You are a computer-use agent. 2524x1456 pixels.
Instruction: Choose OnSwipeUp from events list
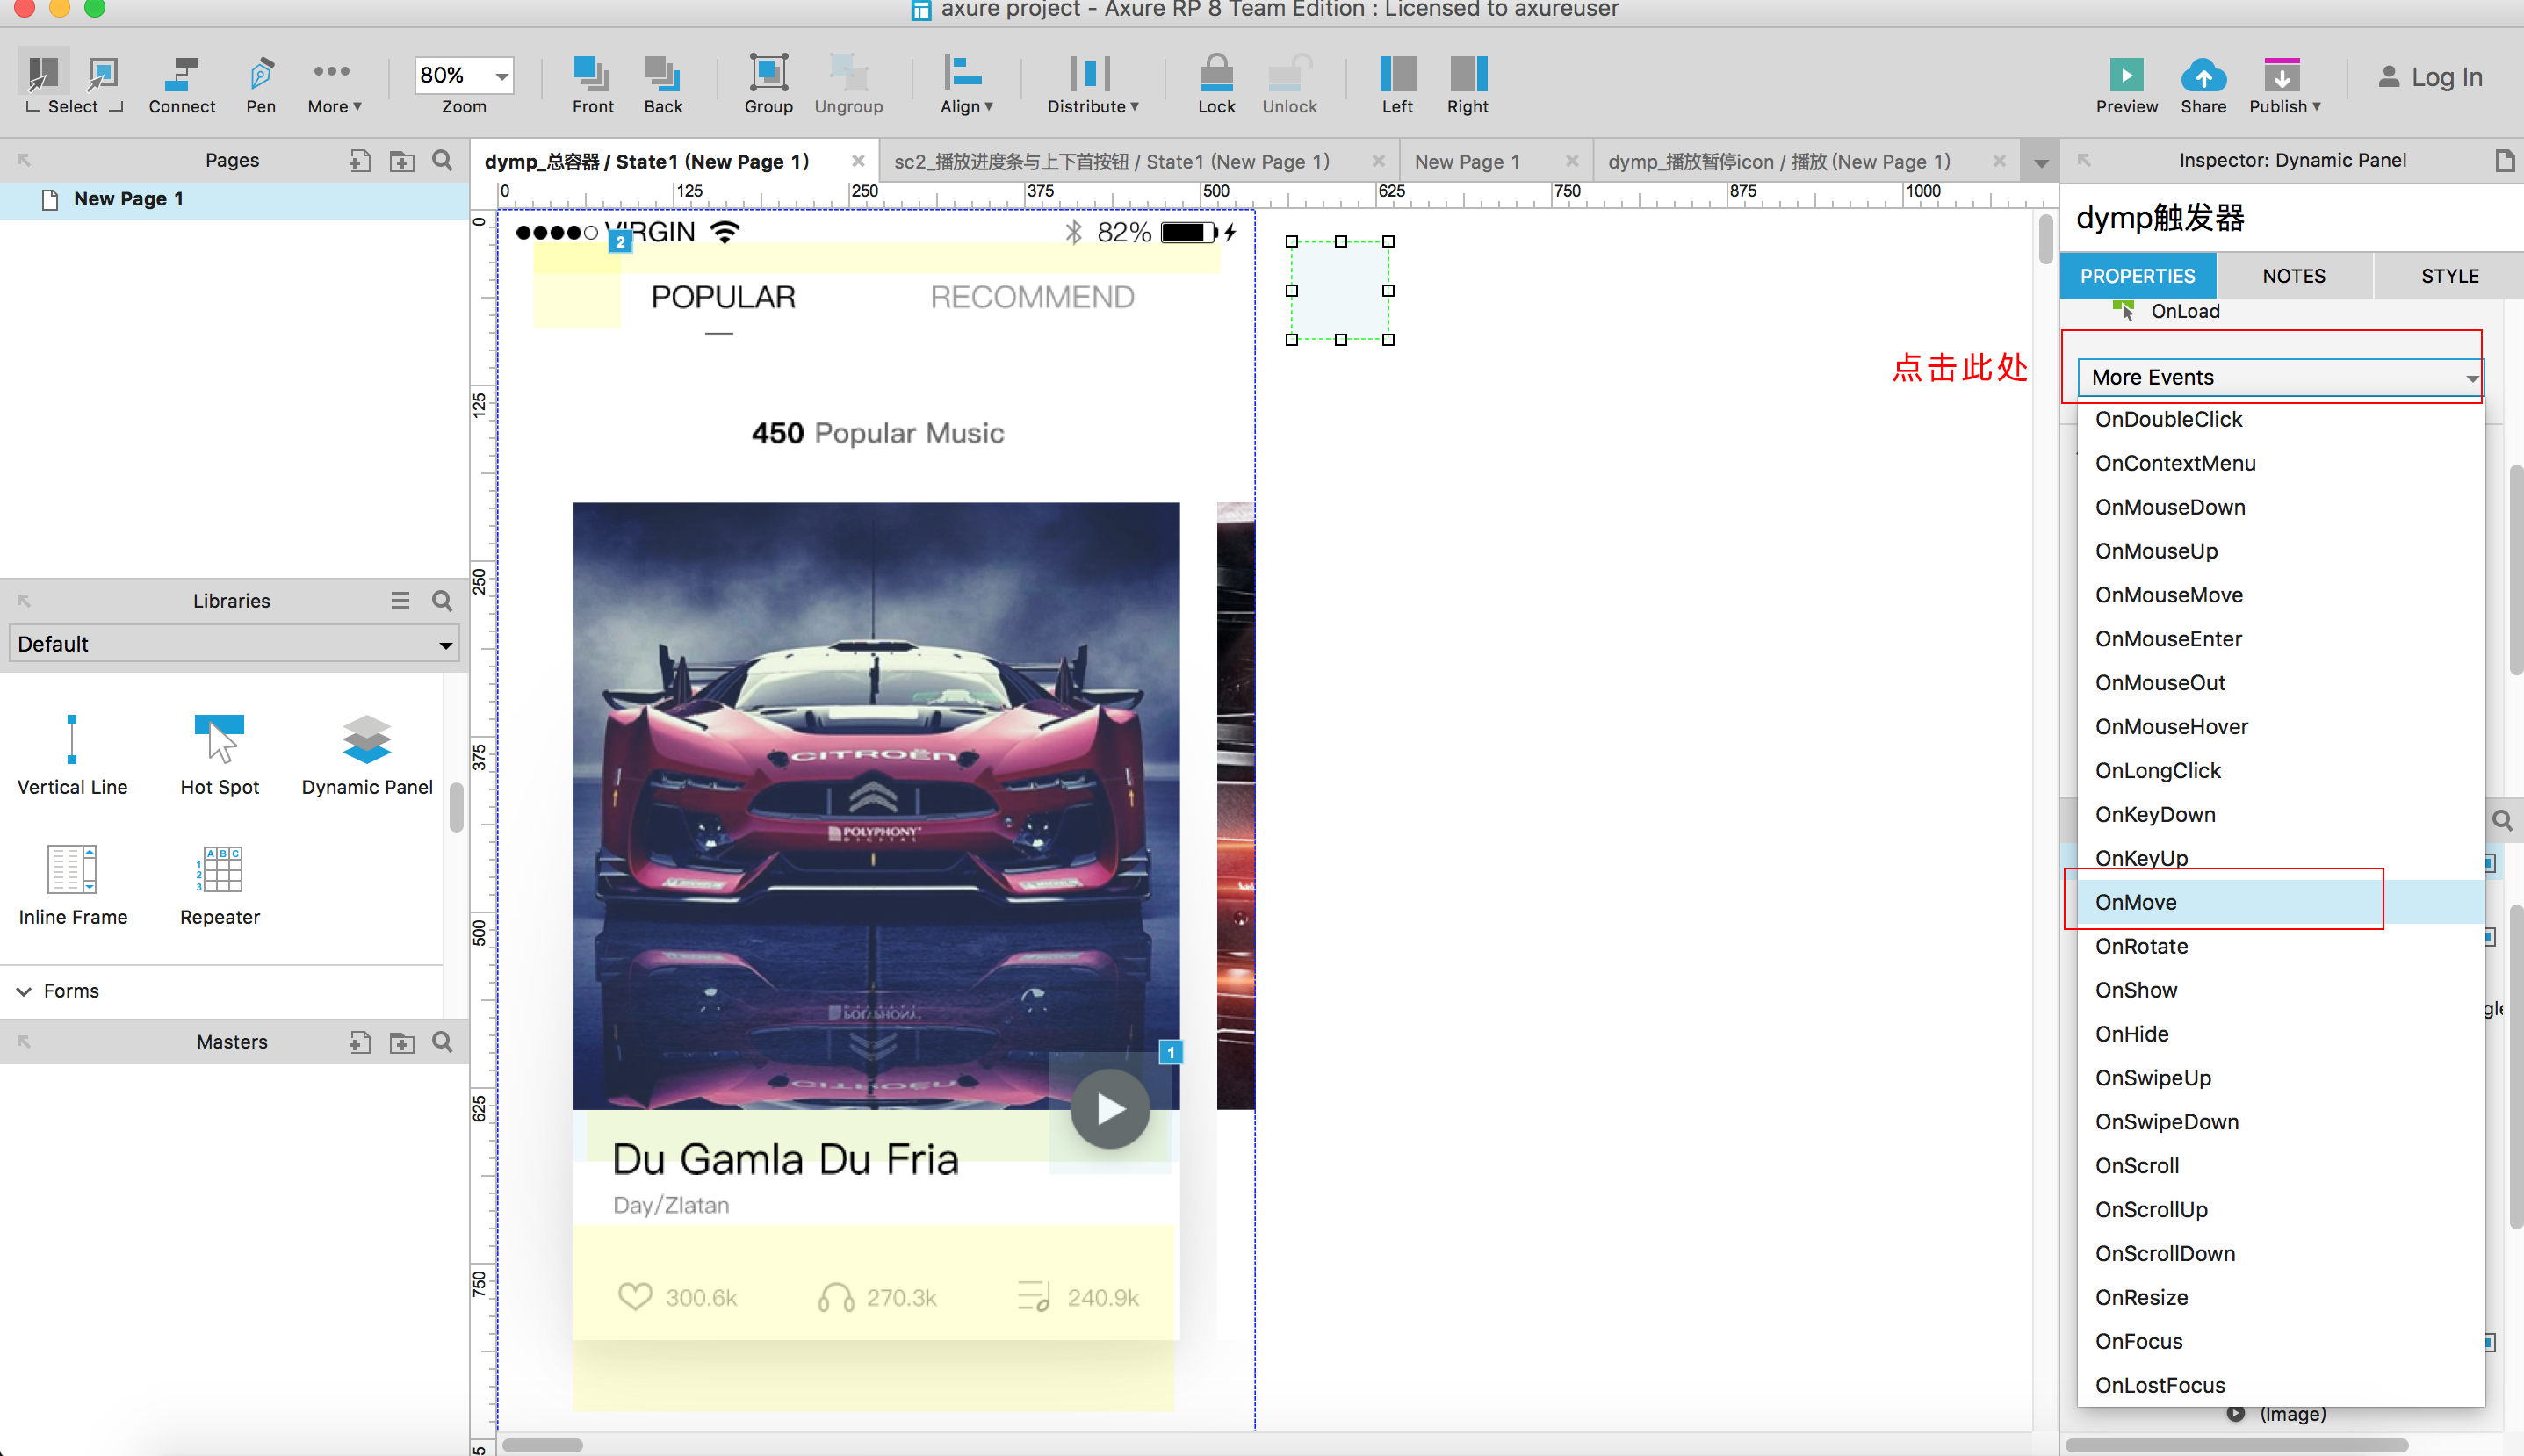click(2280, 1078)
